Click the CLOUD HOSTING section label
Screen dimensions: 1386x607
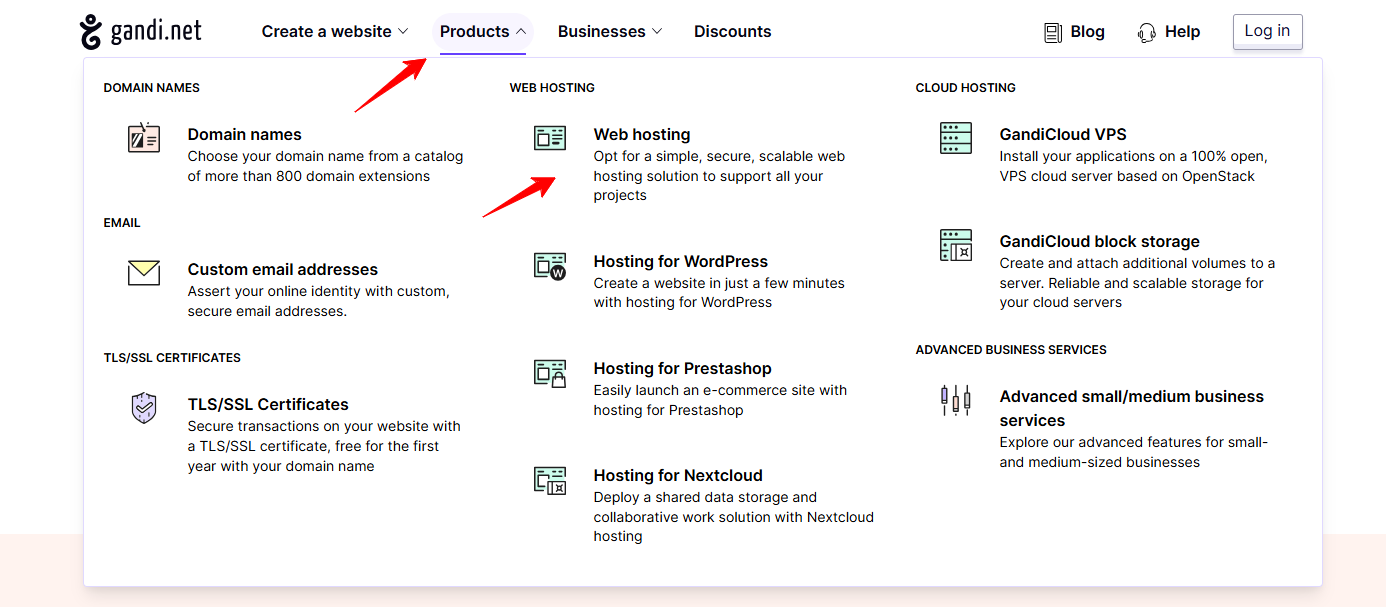point(966,88)
